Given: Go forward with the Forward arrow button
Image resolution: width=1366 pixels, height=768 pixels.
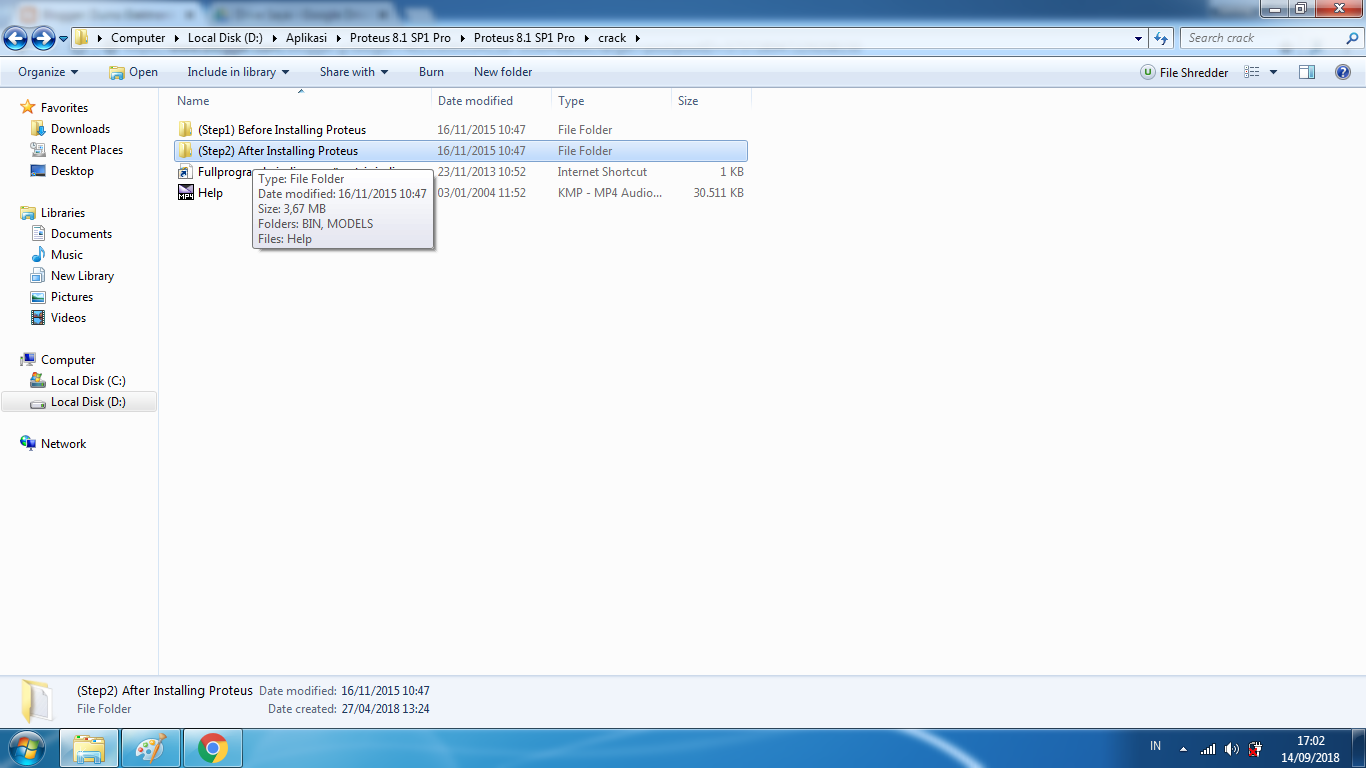Looking at the screenshot, I should (43, 38).
